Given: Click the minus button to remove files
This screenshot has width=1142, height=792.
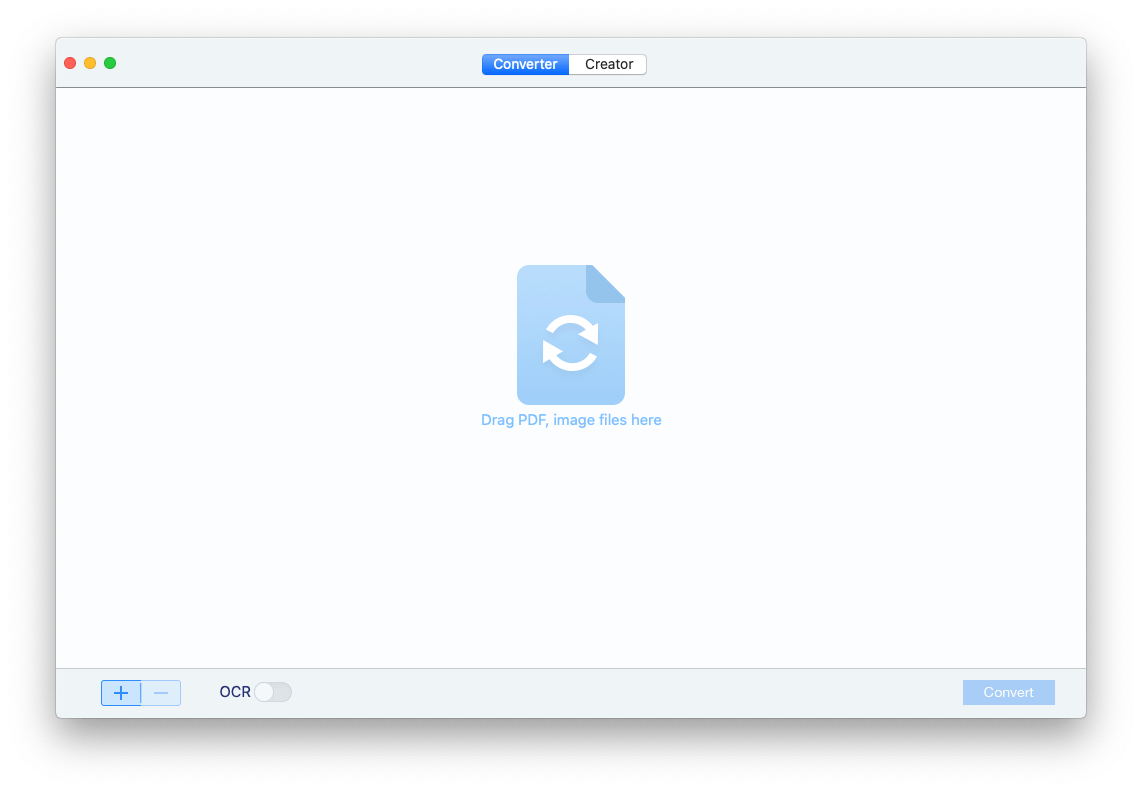Looking at the screenshot, I should (x=161, y=693).
